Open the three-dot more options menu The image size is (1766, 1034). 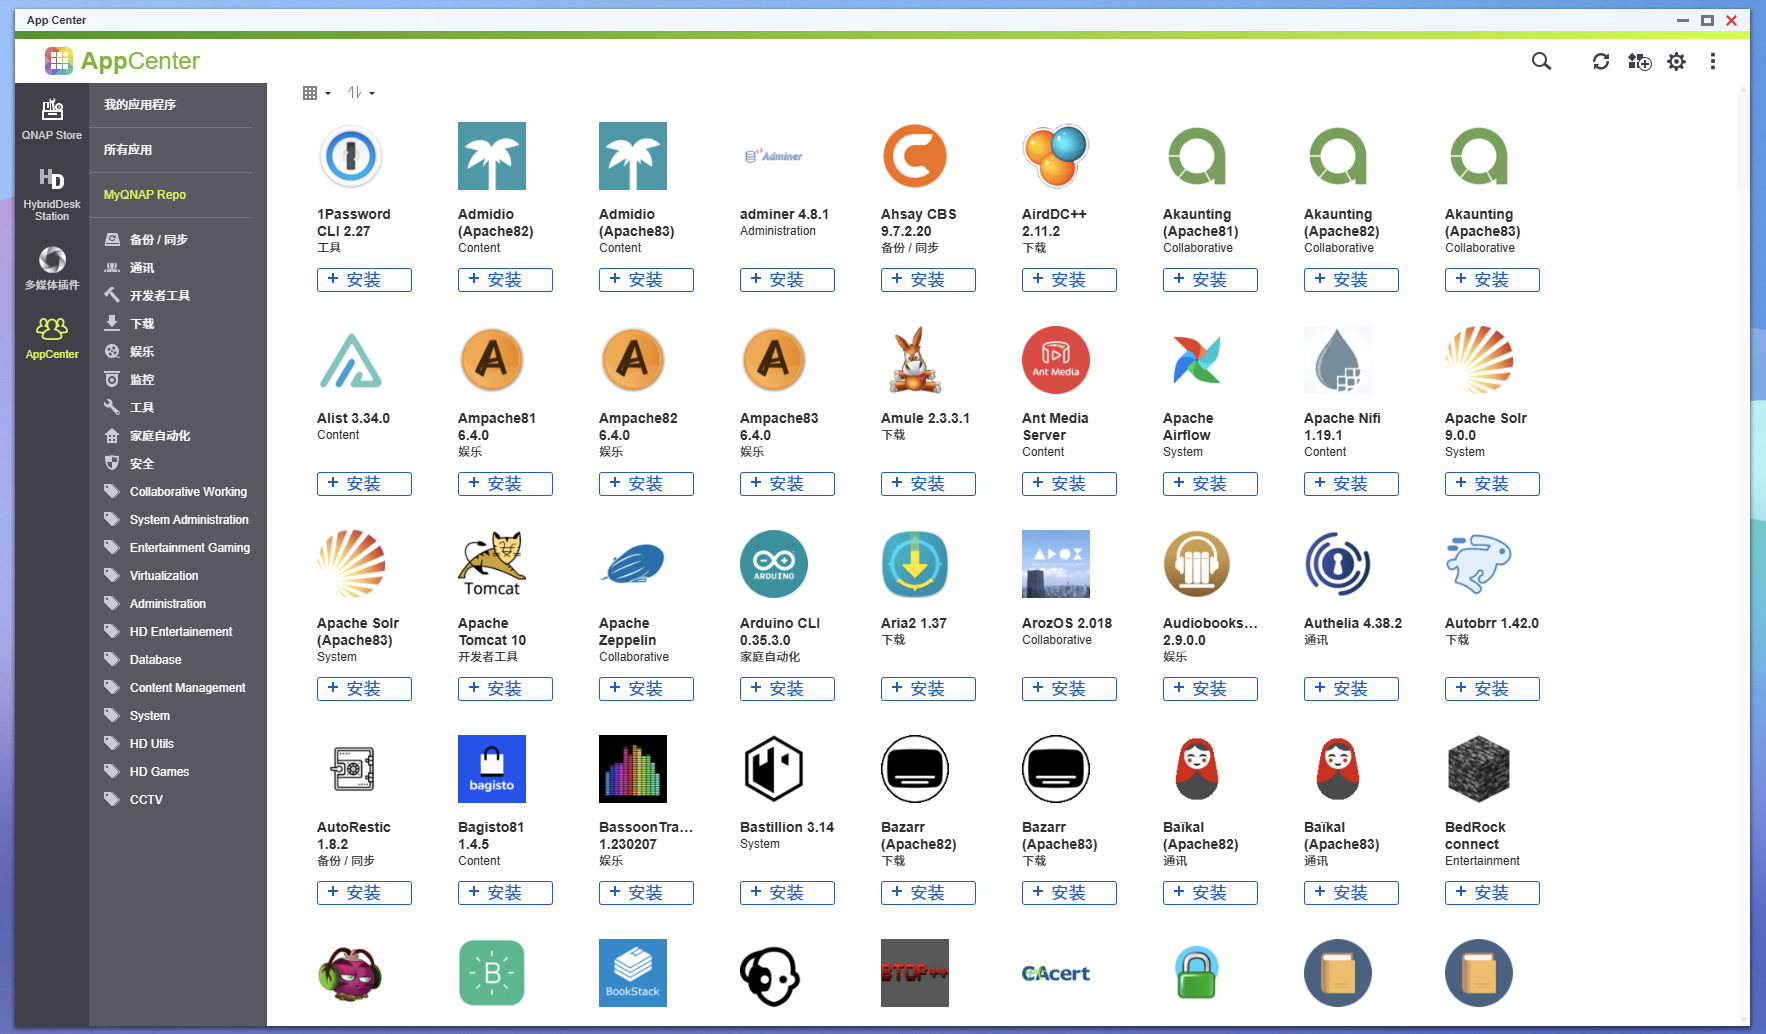click(1713, 62)
